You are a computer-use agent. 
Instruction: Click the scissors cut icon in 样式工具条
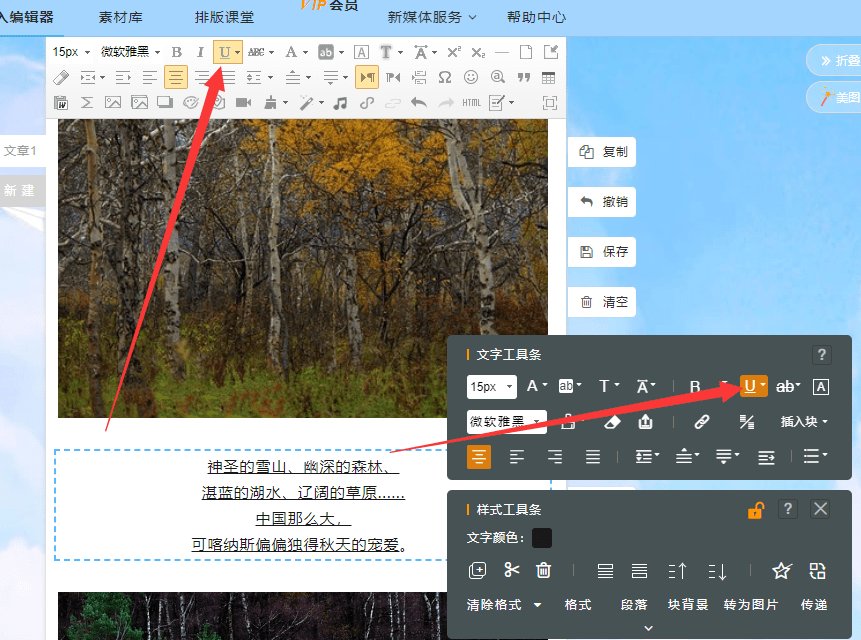511,570
